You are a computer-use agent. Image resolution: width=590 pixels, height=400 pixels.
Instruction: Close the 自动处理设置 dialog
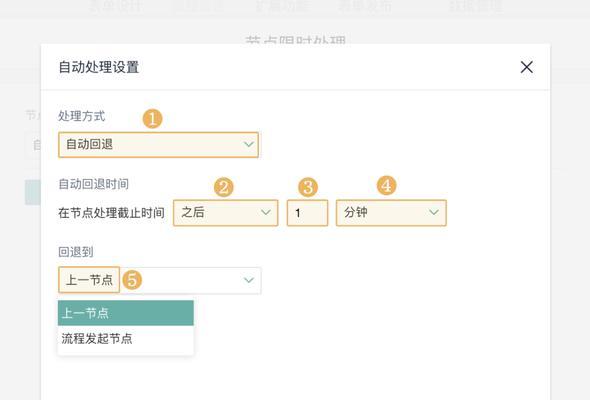pos(526,67)
